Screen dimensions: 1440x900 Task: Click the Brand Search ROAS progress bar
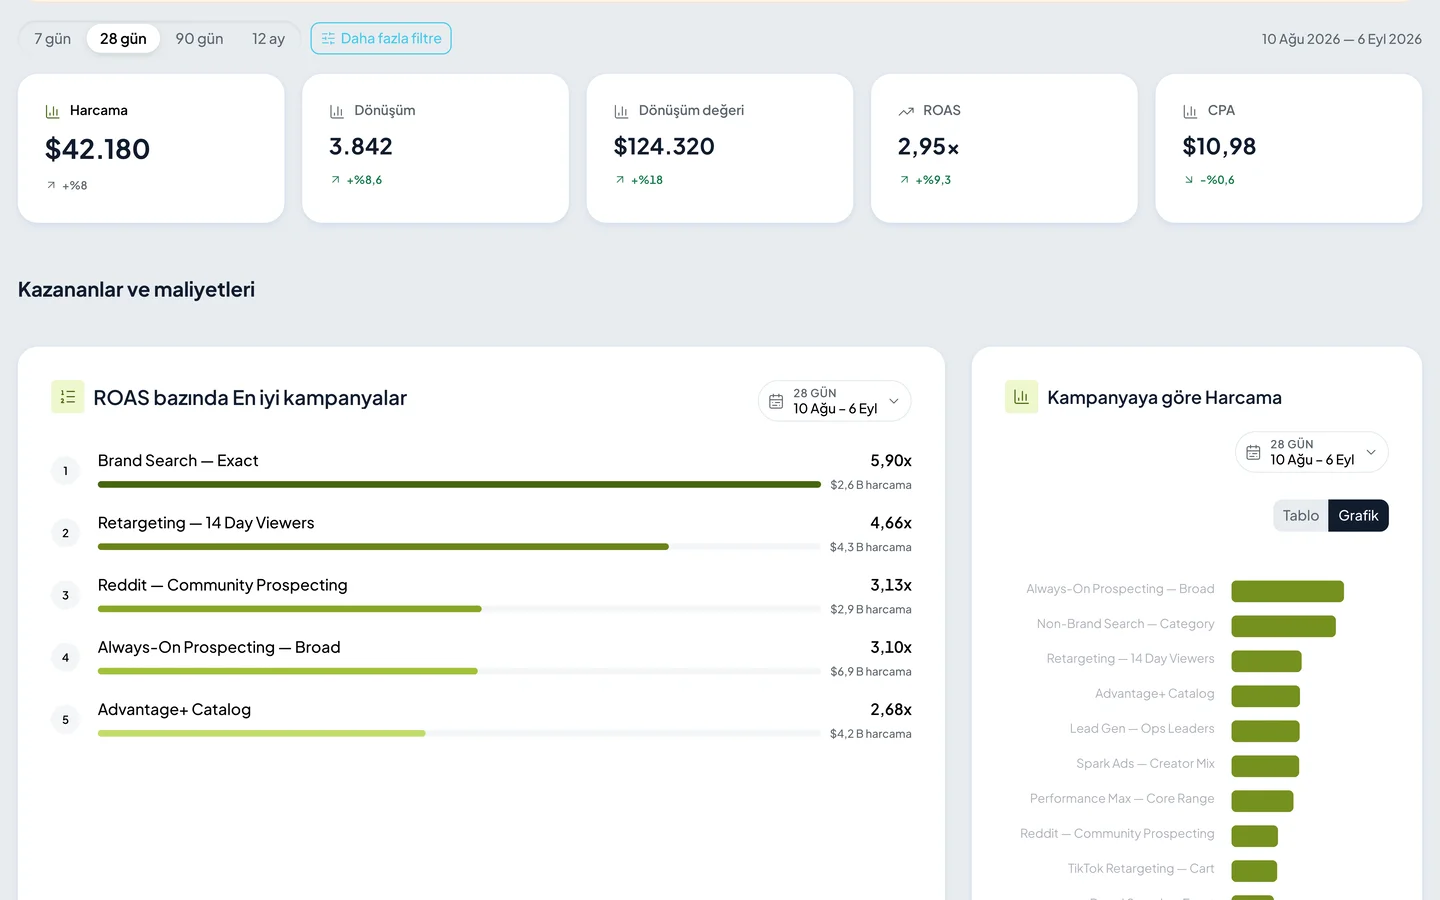[x=459, y=485]
